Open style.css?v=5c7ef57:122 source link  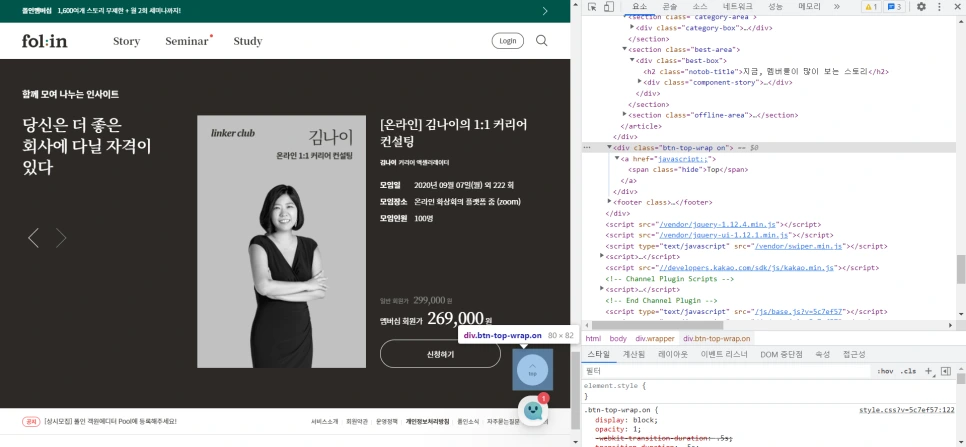907,409
